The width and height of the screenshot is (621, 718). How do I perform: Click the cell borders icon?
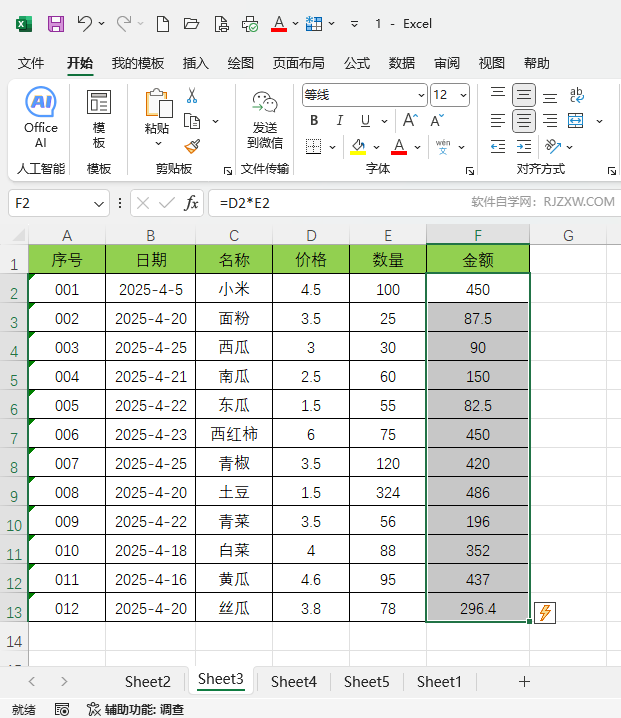tap(313, 147)
